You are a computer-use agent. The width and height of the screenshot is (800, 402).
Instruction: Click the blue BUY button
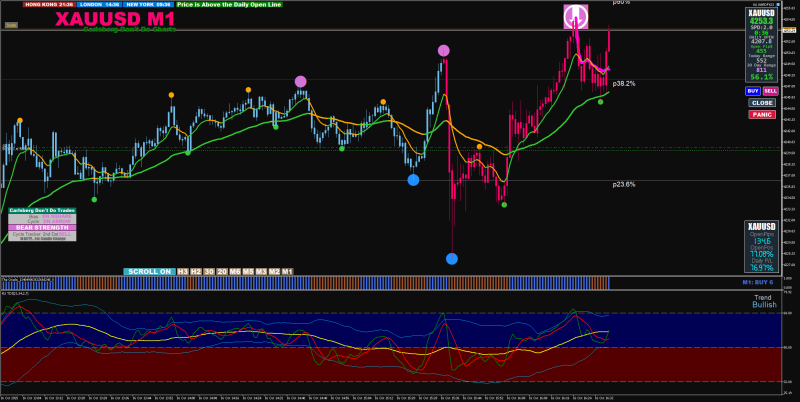[x=753, y=91]
